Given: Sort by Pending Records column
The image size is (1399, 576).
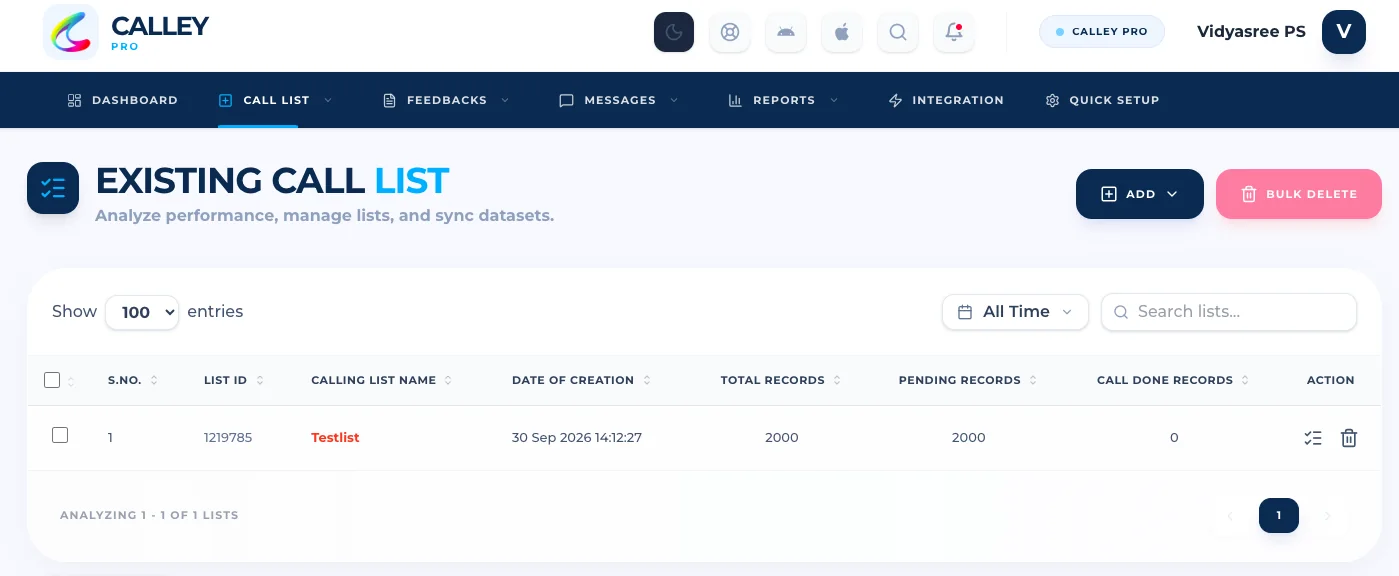Looking at the screenshot, I should tap(968, 380).
